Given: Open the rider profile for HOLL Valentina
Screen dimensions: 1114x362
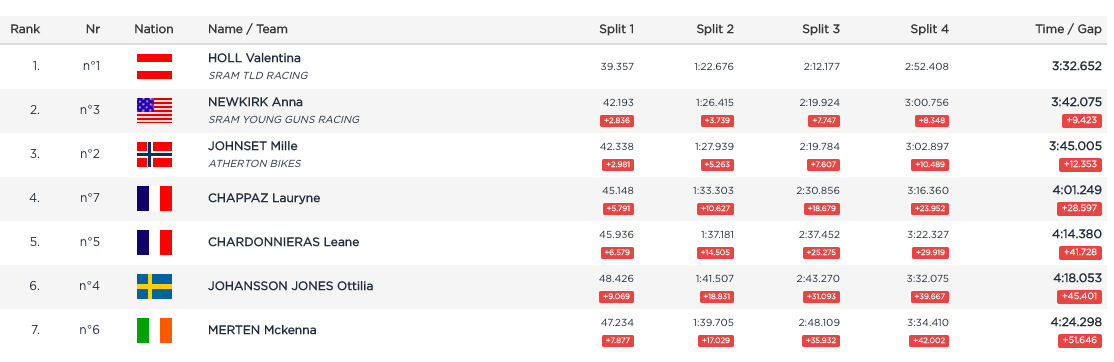Looking at the screenshot, I should 254,57.
